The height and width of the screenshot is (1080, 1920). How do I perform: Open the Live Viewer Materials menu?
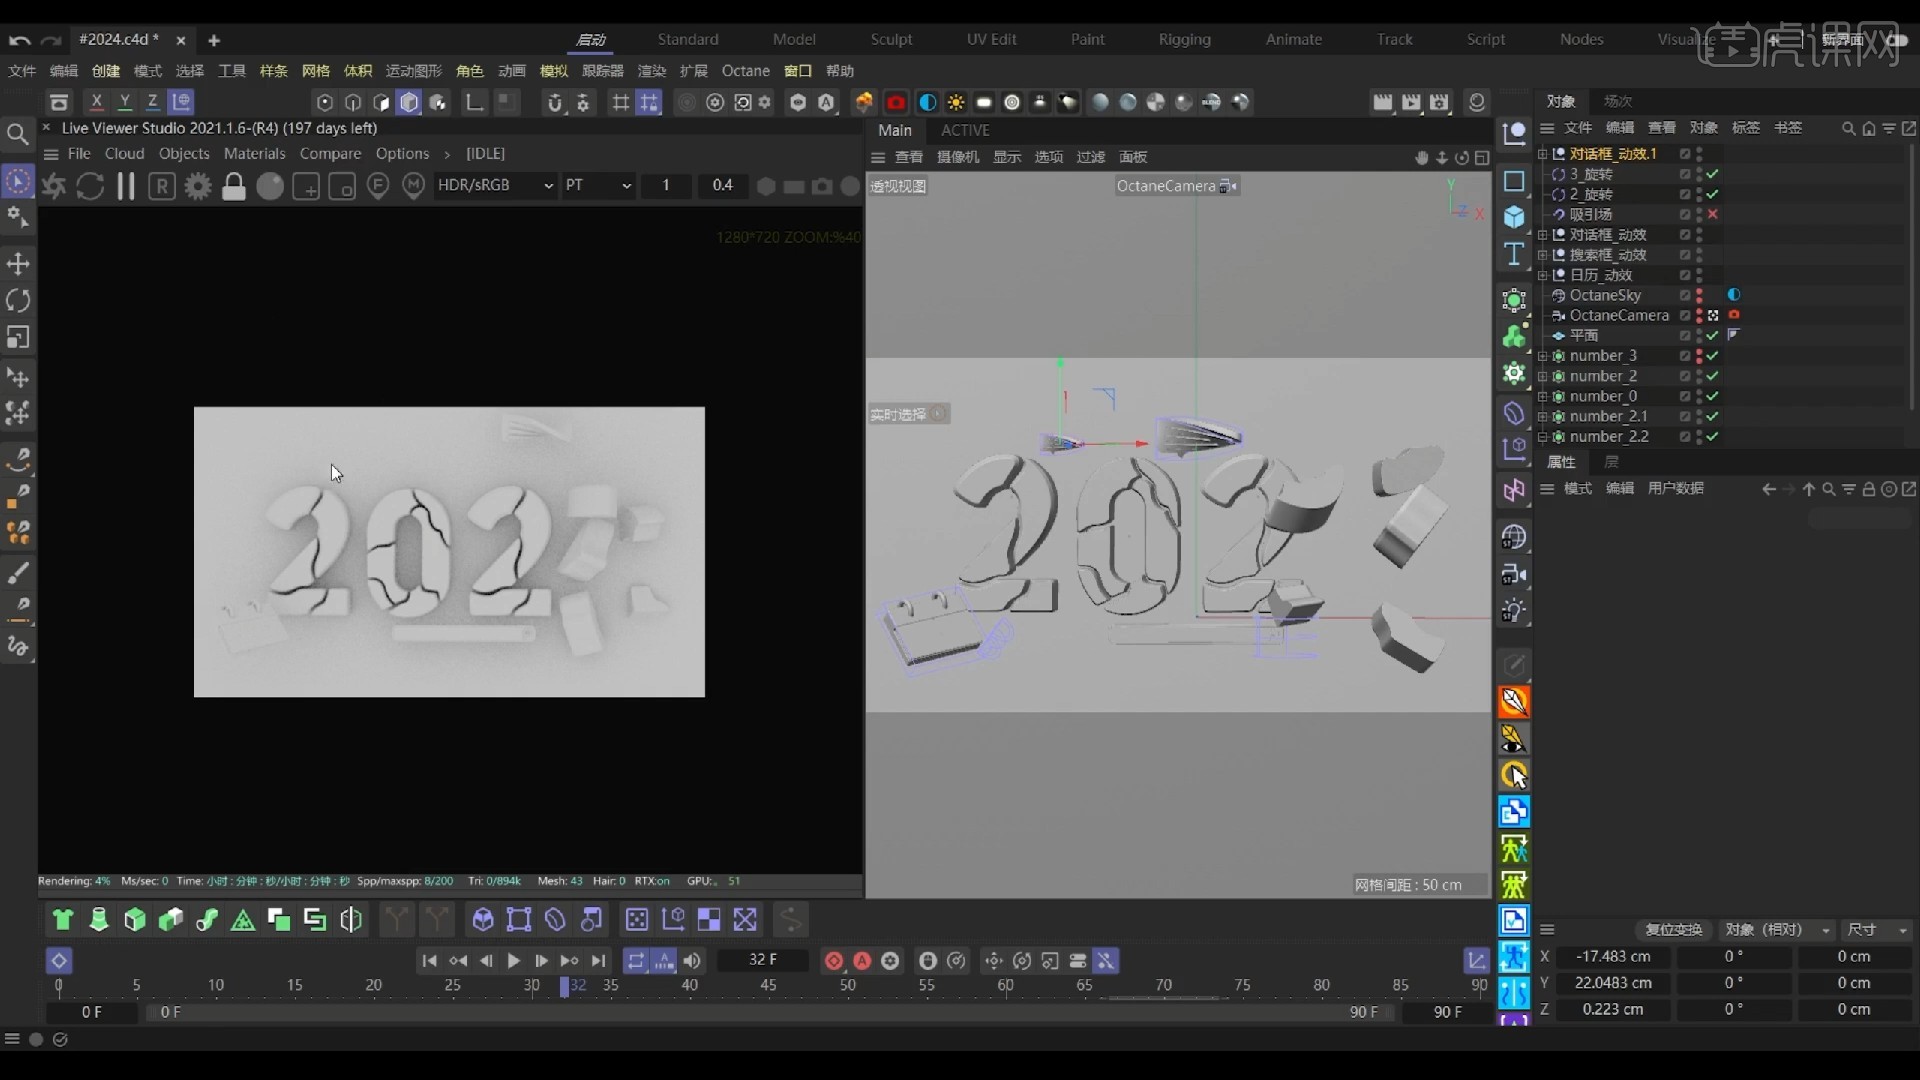(254, 154)
